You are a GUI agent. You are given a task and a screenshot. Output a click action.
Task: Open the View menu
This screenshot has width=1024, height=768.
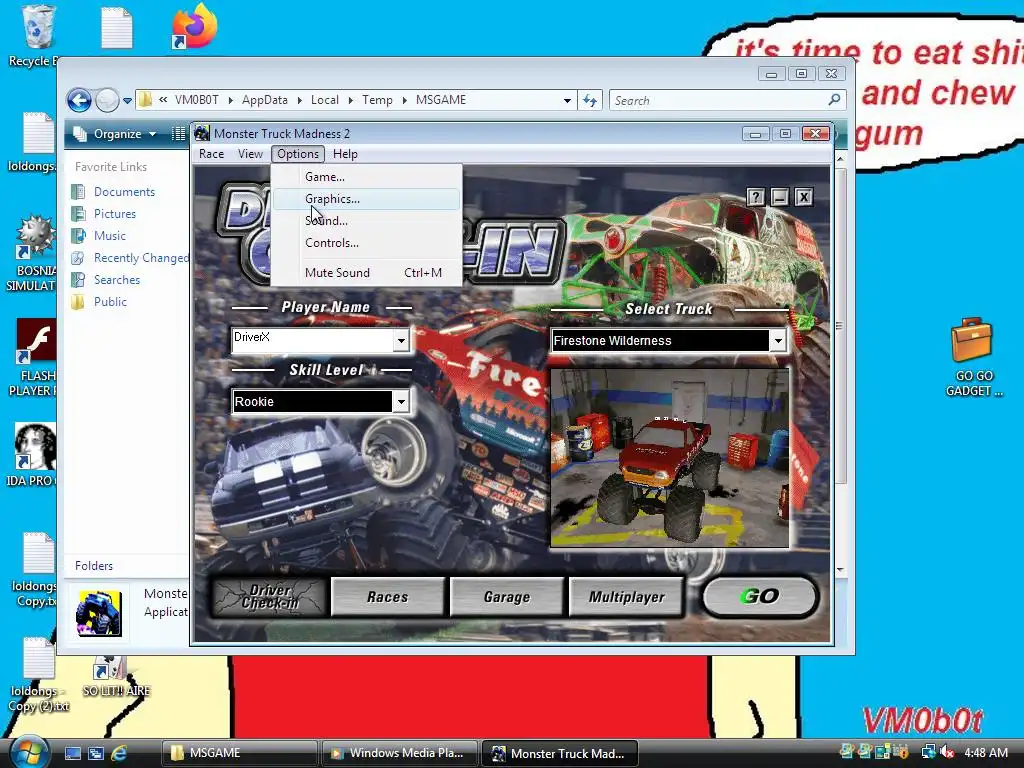(250, 154)
